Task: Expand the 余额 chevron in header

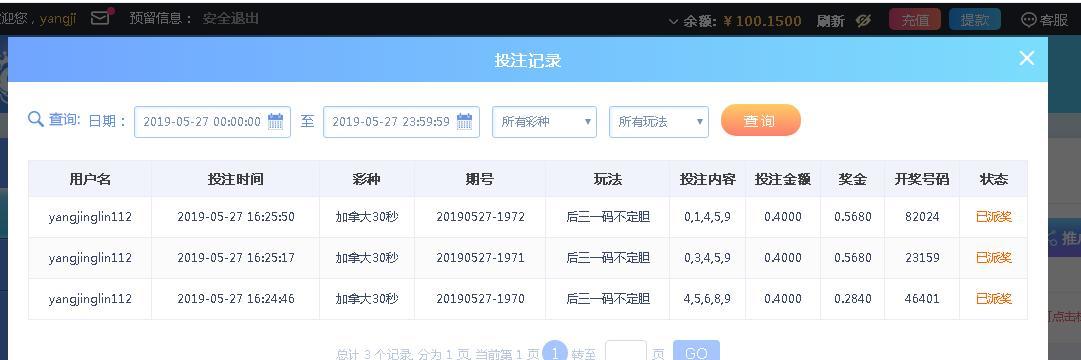Action: [674, 21]
